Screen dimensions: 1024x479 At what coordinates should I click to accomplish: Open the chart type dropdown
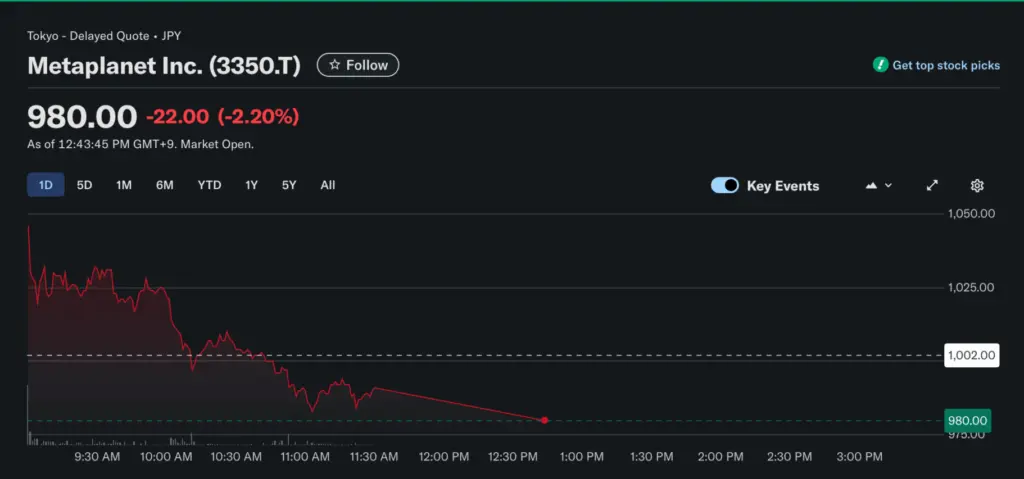click(x=878, y=186)
